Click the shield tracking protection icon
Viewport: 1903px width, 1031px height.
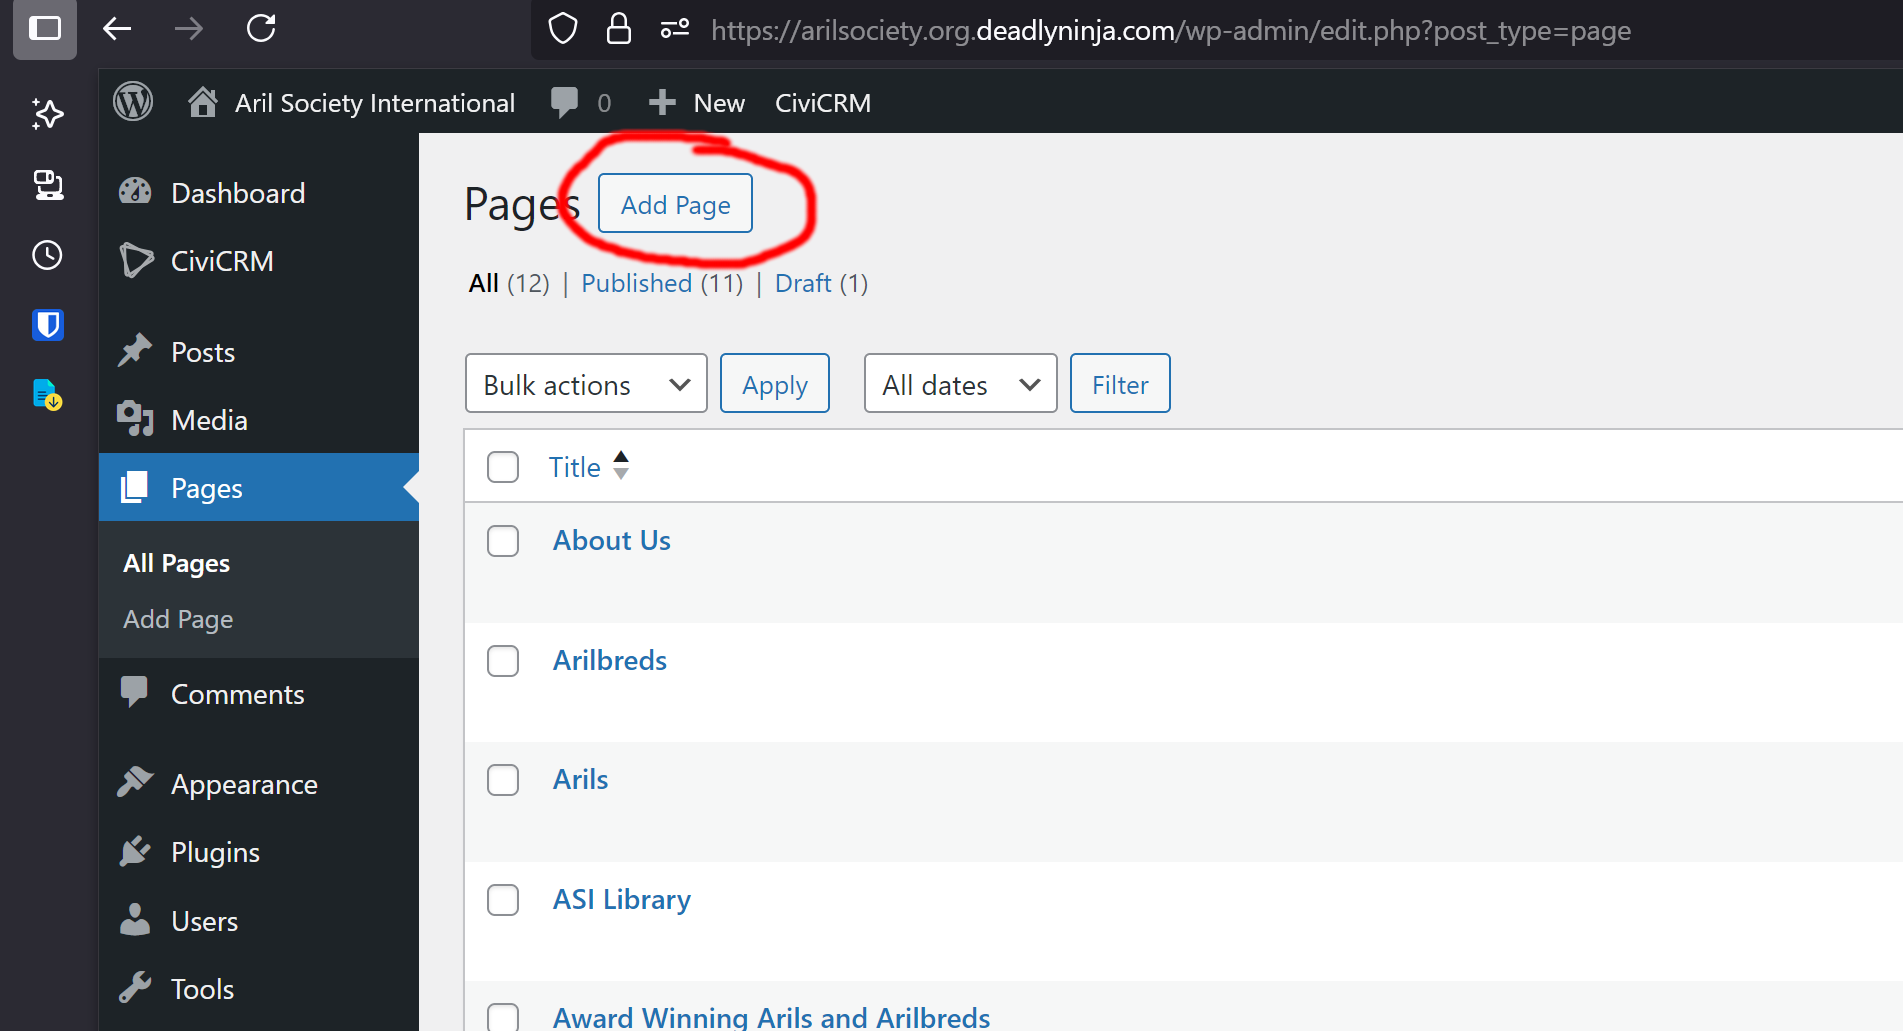[562, 29]
